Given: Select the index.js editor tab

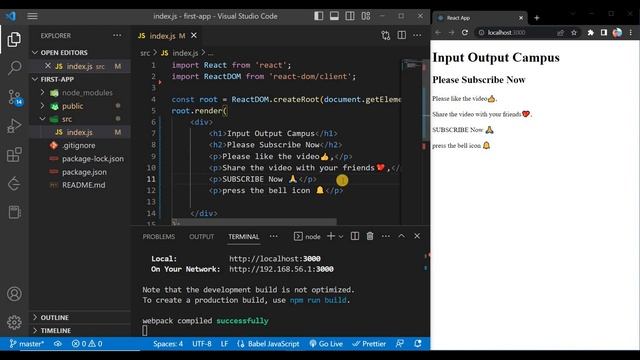Looking at the screenshot, I should (x=168, y=36).
